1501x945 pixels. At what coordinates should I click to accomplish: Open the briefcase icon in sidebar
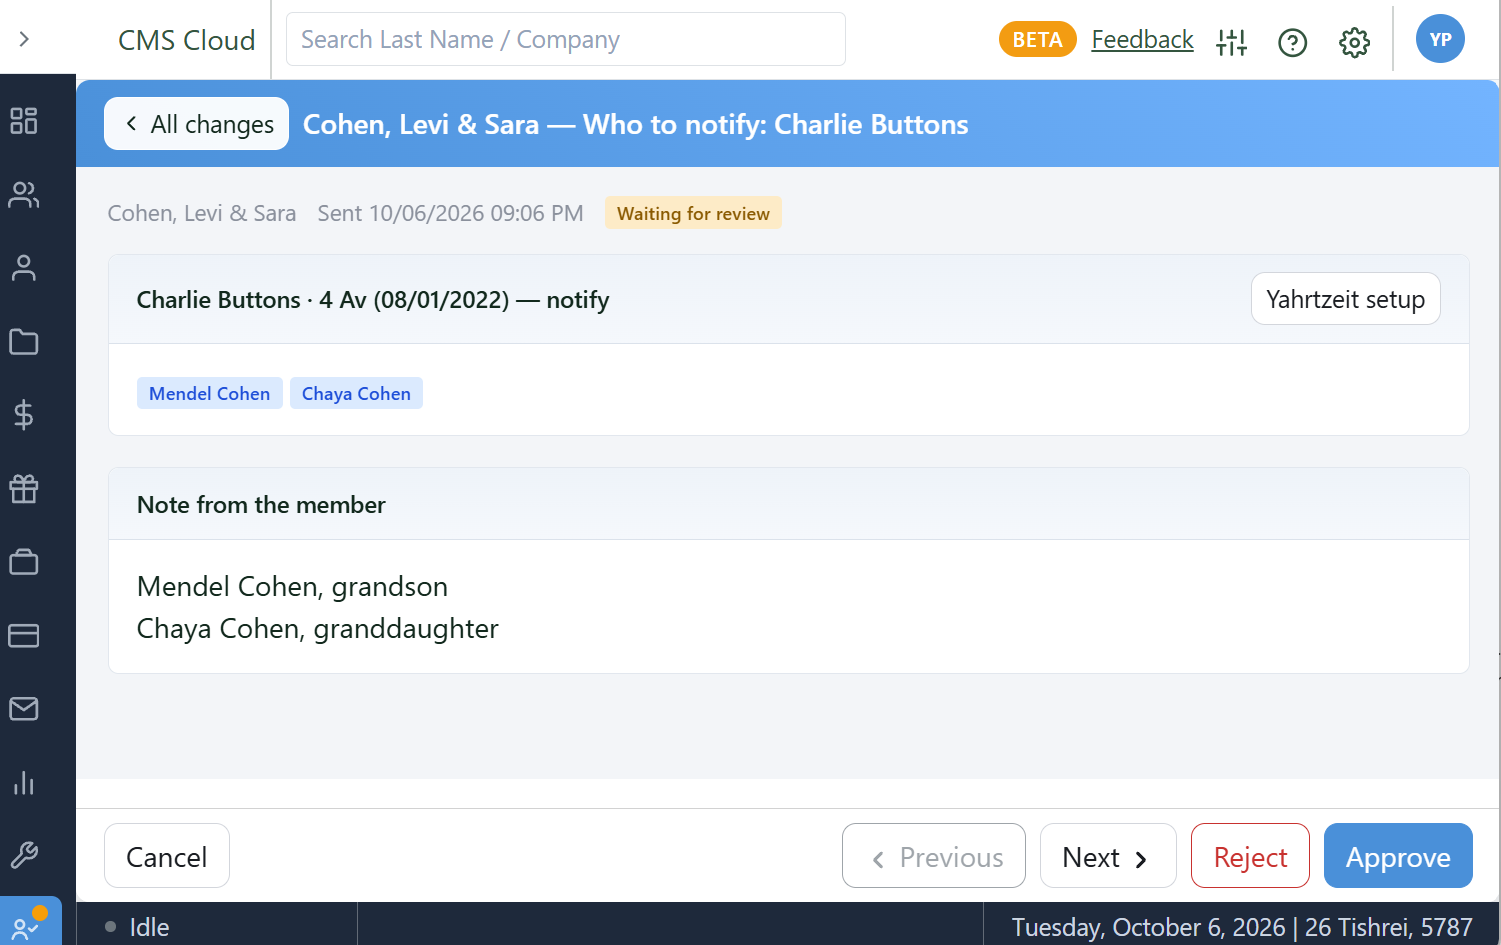[24, 562]
